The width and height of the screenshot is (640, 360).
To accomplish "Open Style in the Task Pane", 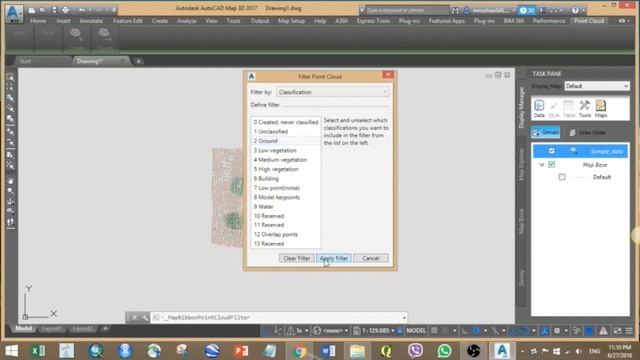I will [x=554, y=109].
